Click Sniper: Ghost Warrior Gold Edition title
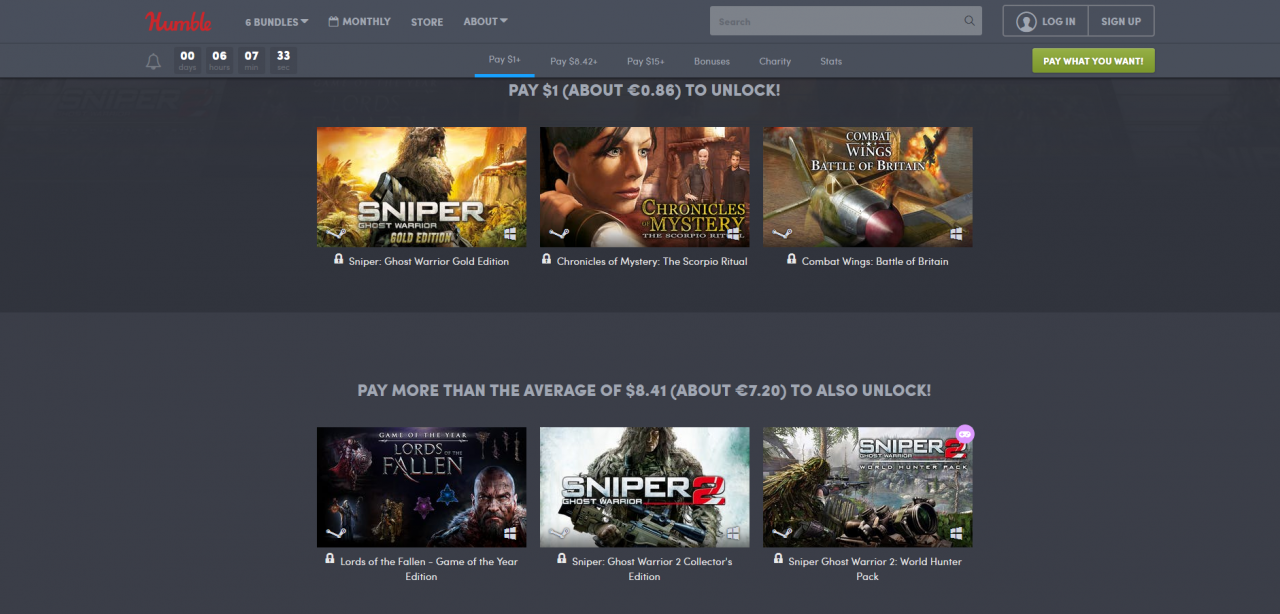1280x614 pixels. coord(429,261)
